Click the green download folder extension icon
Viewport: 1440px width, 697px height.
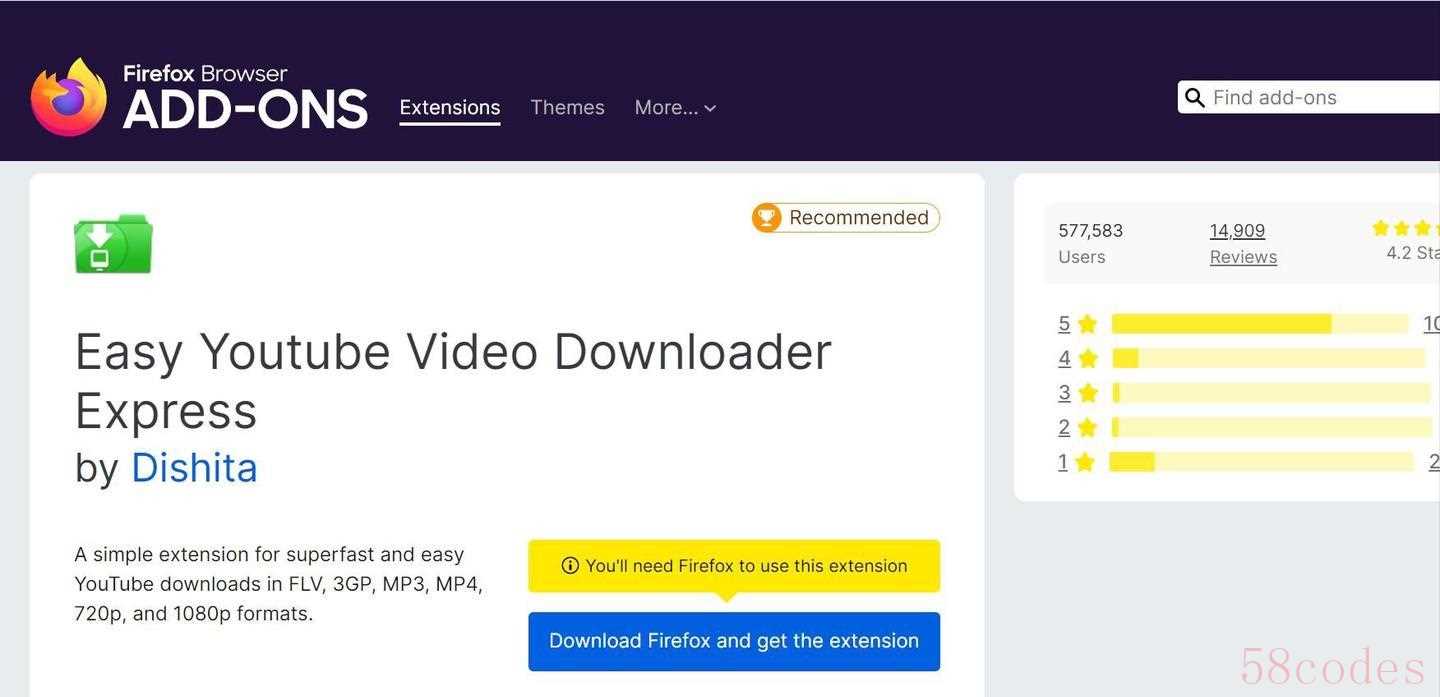(x=113, y=243)
